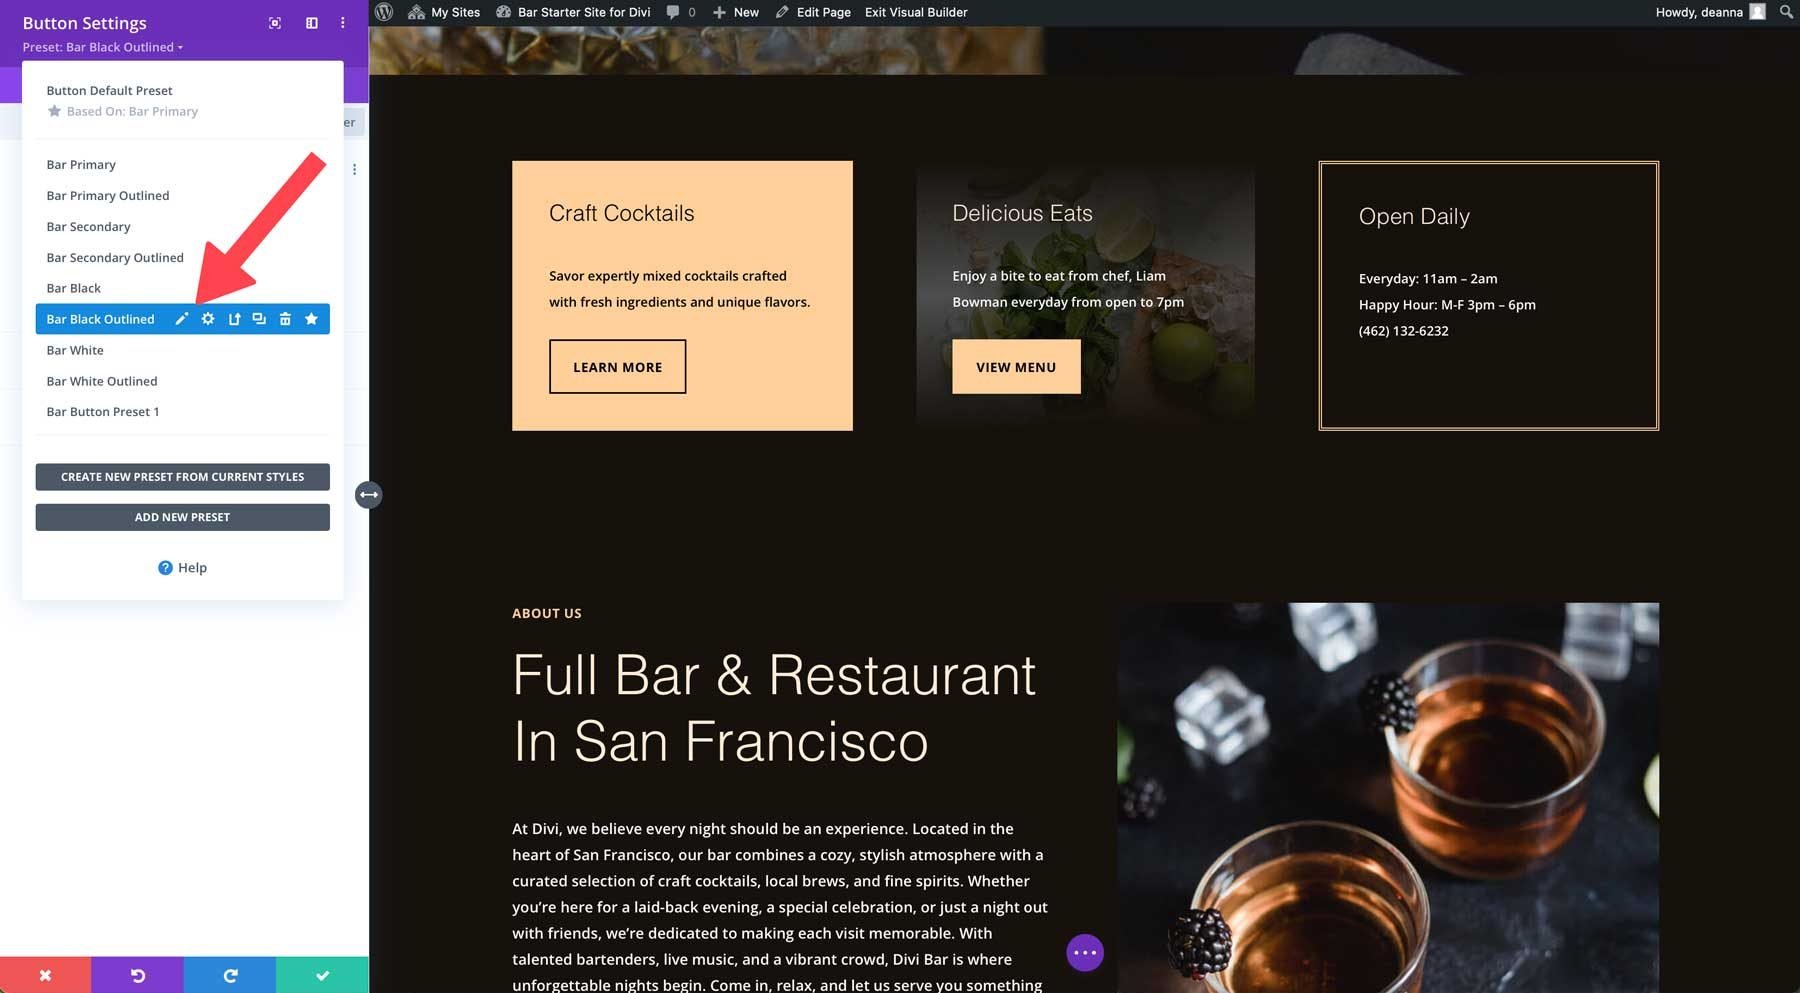
Task: Open the purple builder options dots button
Action: pyautogui.click(x=1085, y=953)
